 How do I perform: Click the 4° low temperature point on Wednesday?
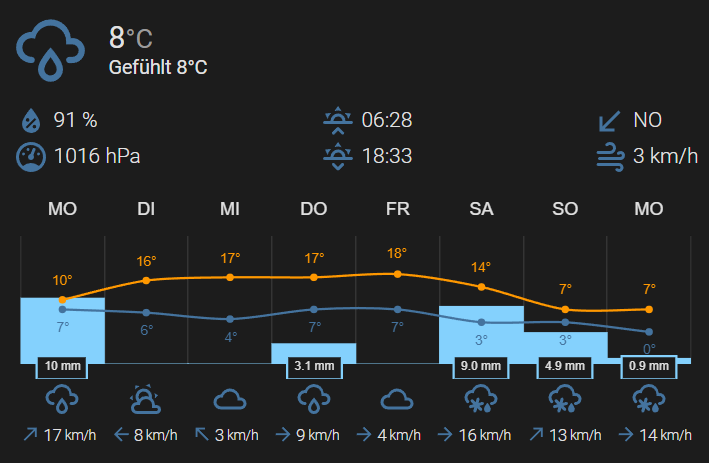pyautogui.click(x=230, y=319)
